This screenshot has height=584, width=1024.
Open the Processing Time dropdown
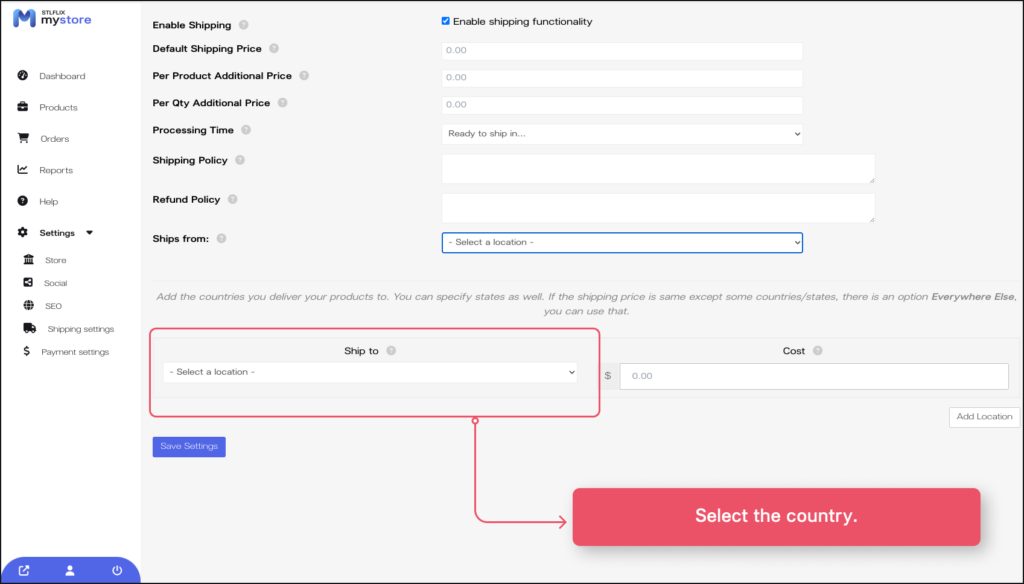[x=622, y=133]
